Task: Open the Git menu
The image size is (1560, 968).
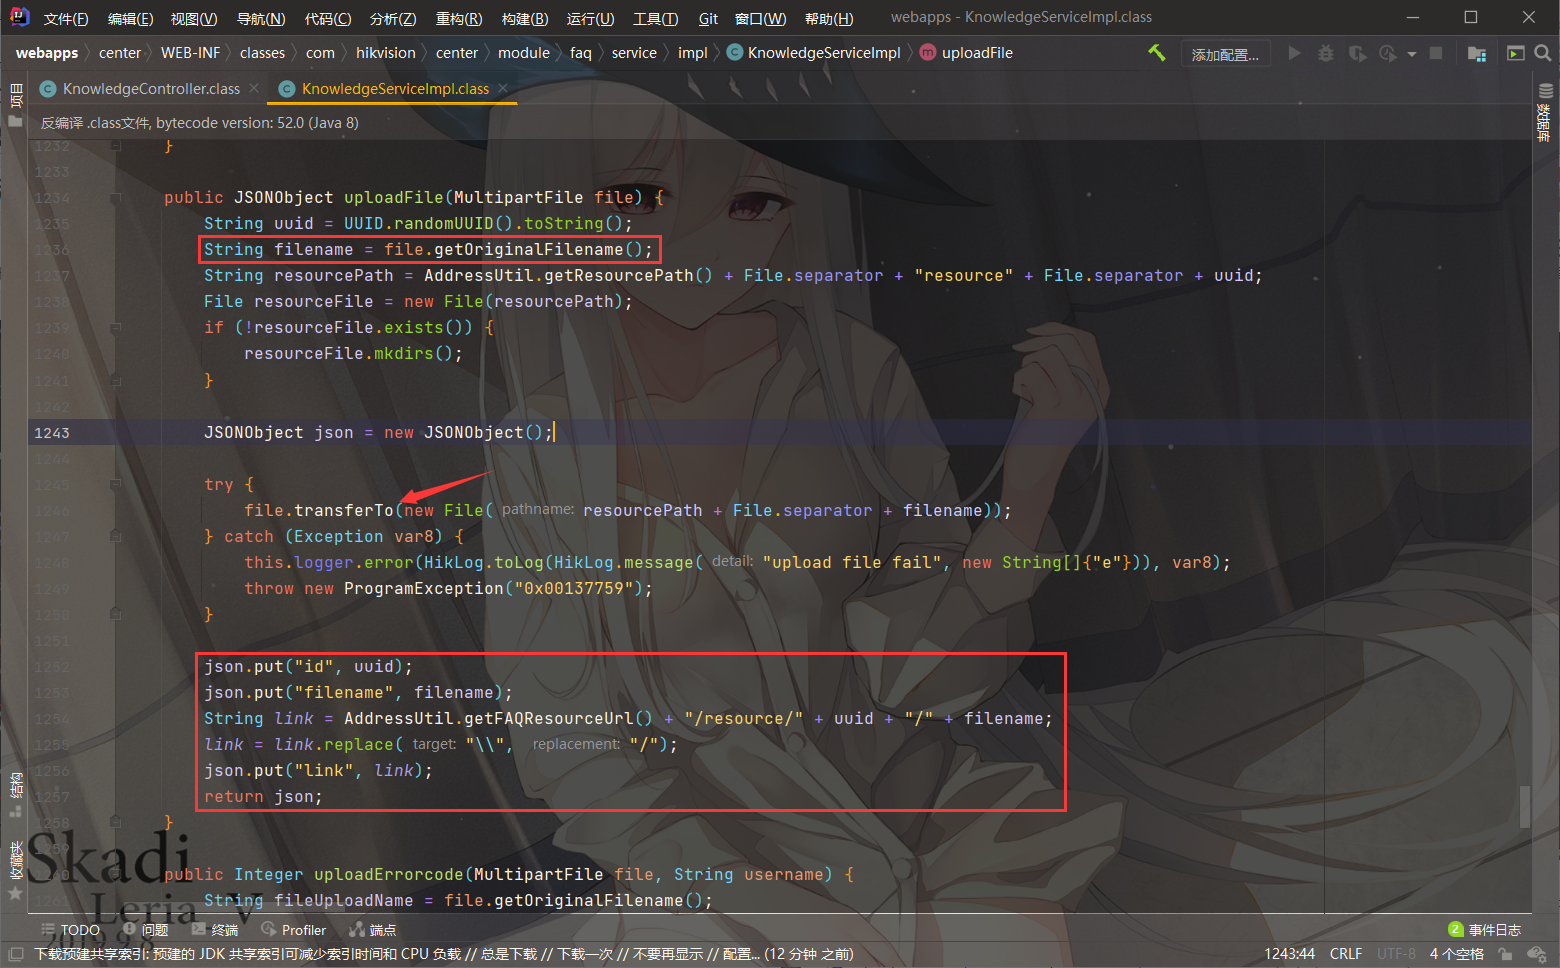Action: 708,18
